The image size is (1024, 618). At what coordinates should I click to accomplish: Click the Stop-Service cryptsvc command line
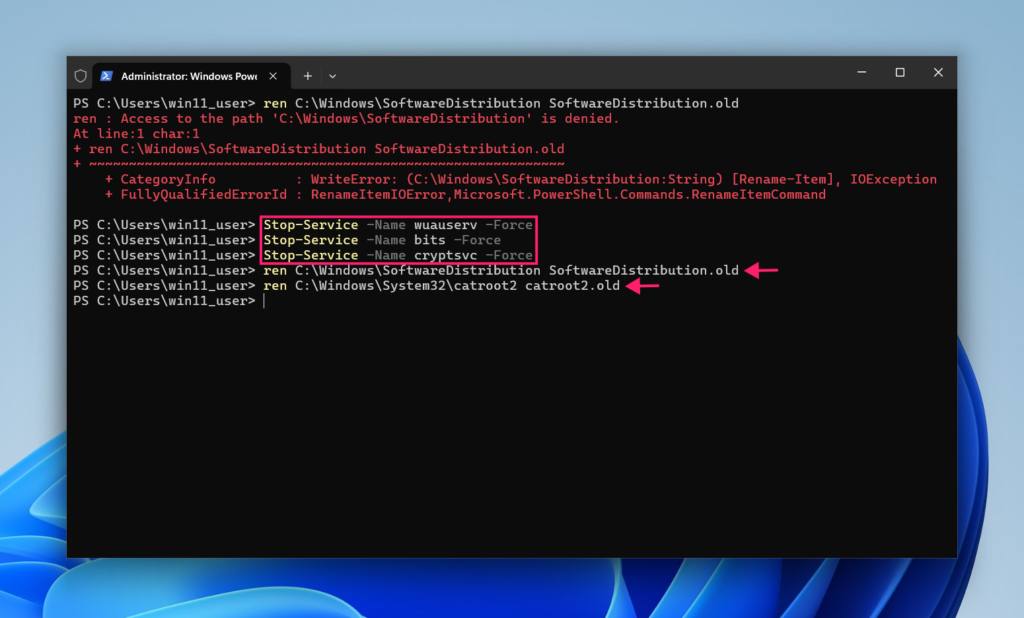(x=398, y=255)
